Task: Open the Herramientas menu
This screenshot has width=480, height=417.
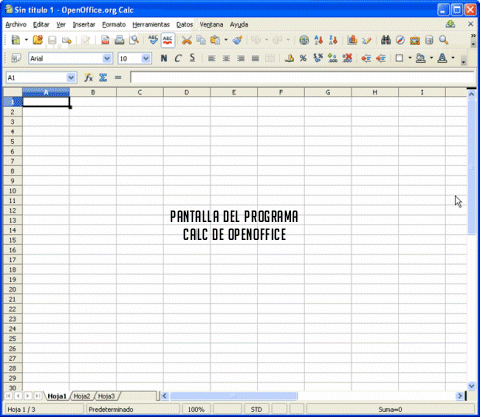Action: click(151, 25)
